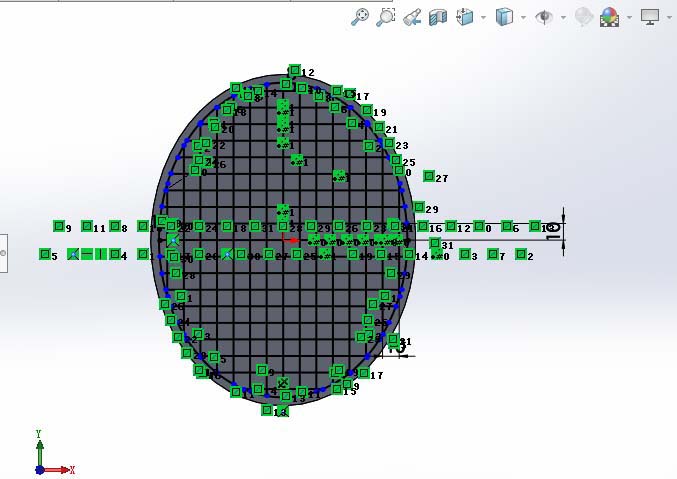The image size is (677, 479).
Task: Click the Display Style cube icon
Action: coord(504,17)
